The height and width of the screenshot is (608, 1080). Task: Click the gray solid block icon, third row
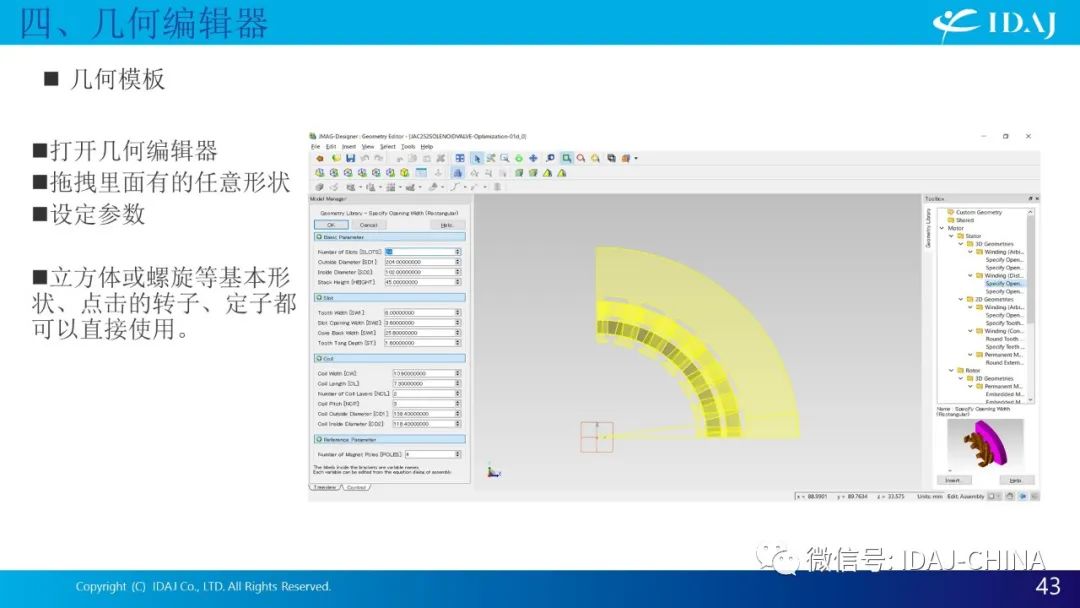click(319, 187)
